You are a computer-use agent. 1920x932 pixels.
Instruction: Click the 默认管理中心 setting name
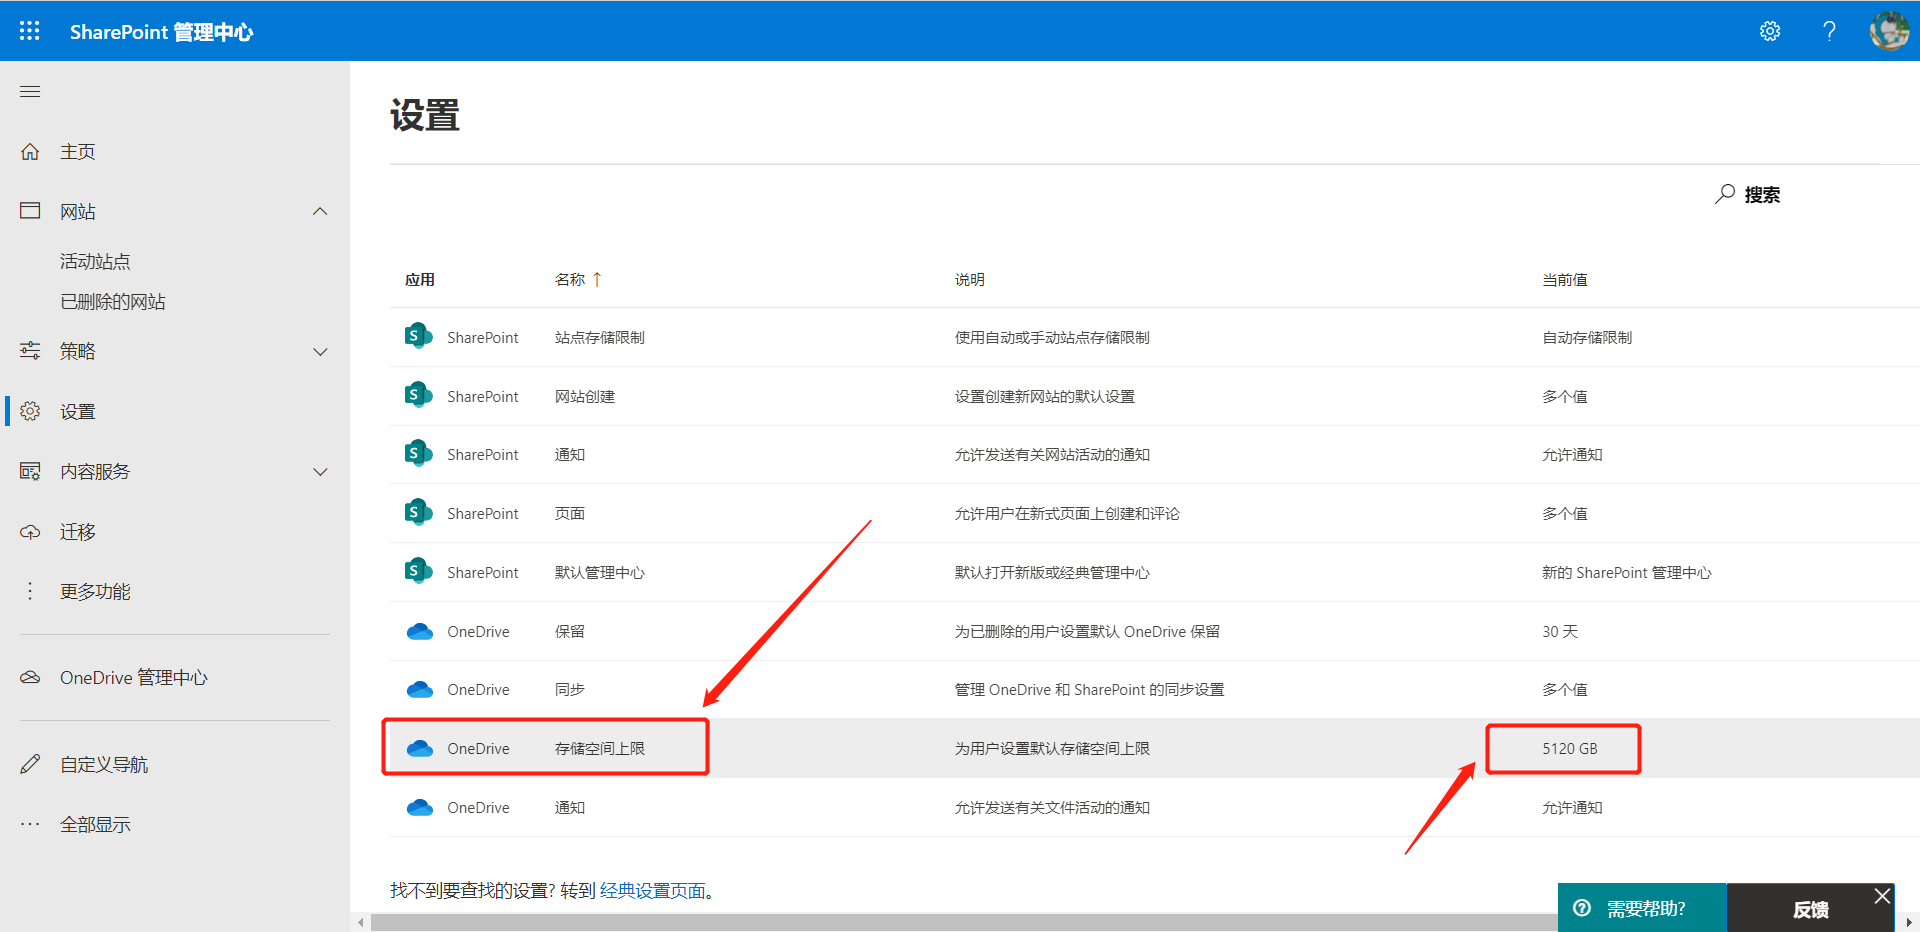click(599, 573)
